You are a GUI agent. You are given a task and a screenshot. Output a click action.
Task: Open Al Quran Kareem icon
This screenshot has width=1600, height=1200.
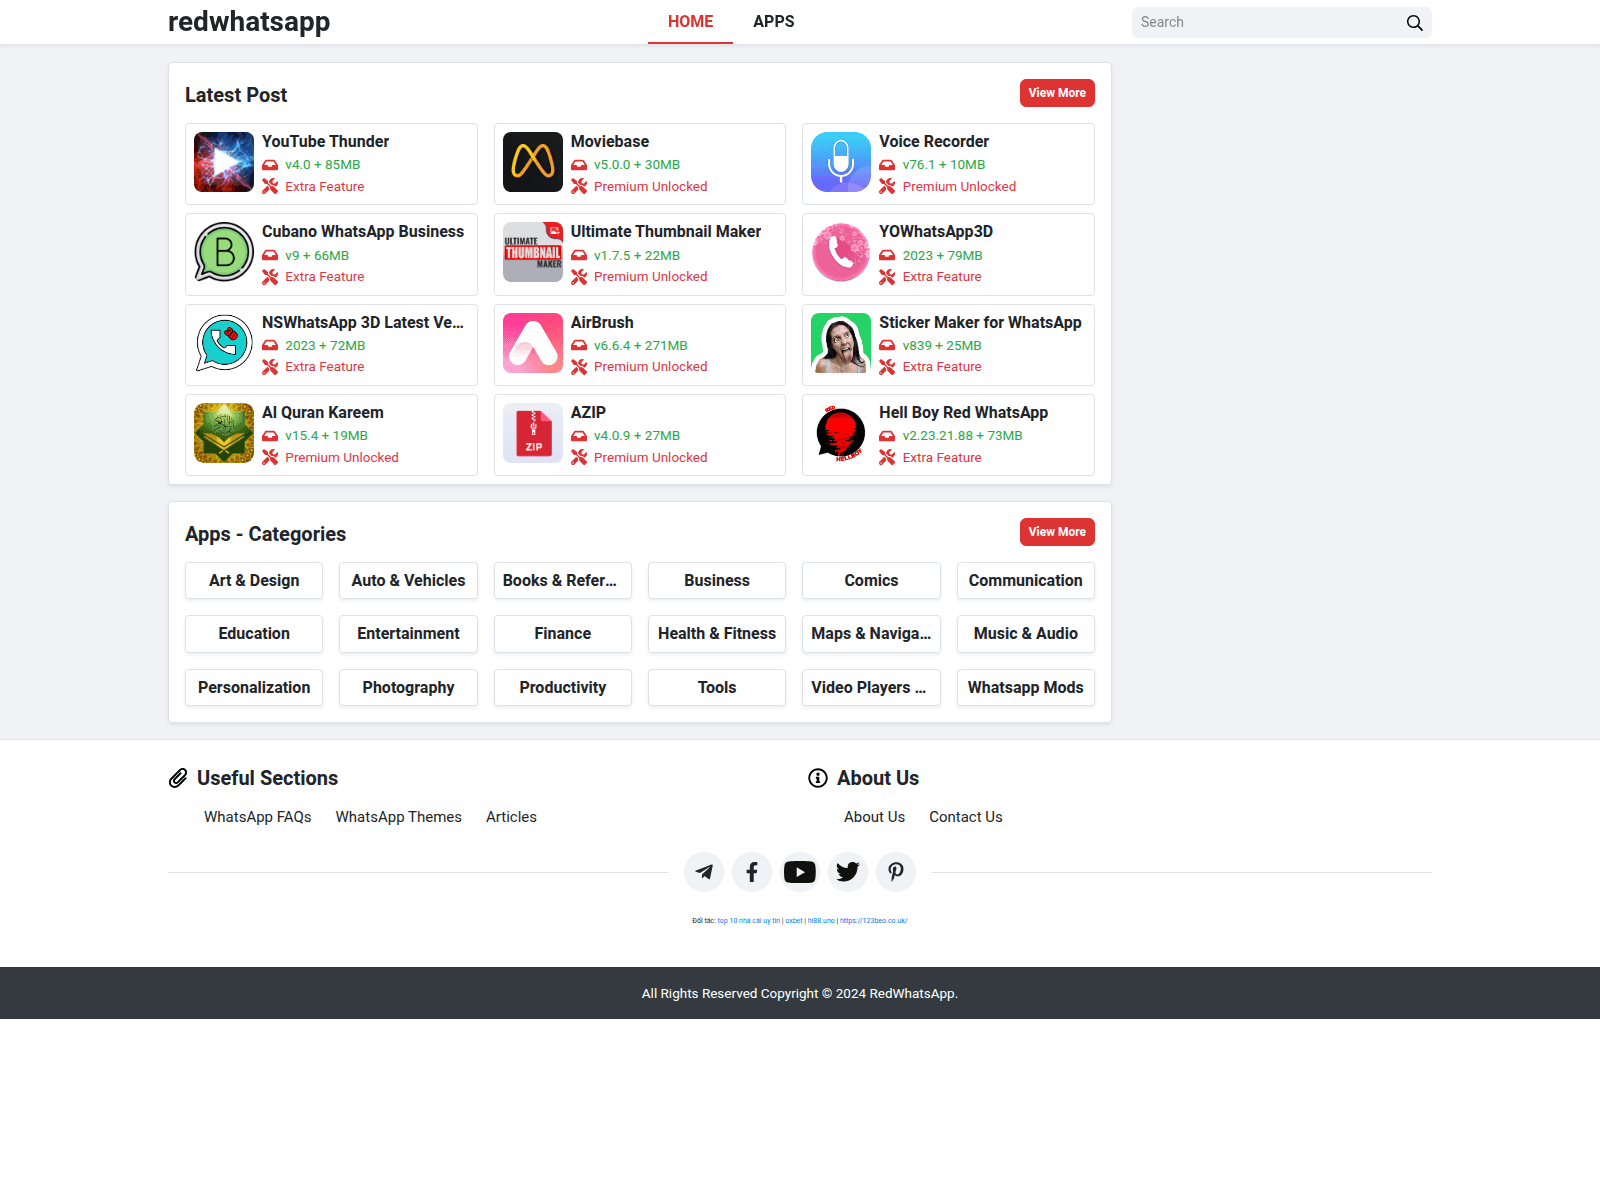(x=224, y=433)
